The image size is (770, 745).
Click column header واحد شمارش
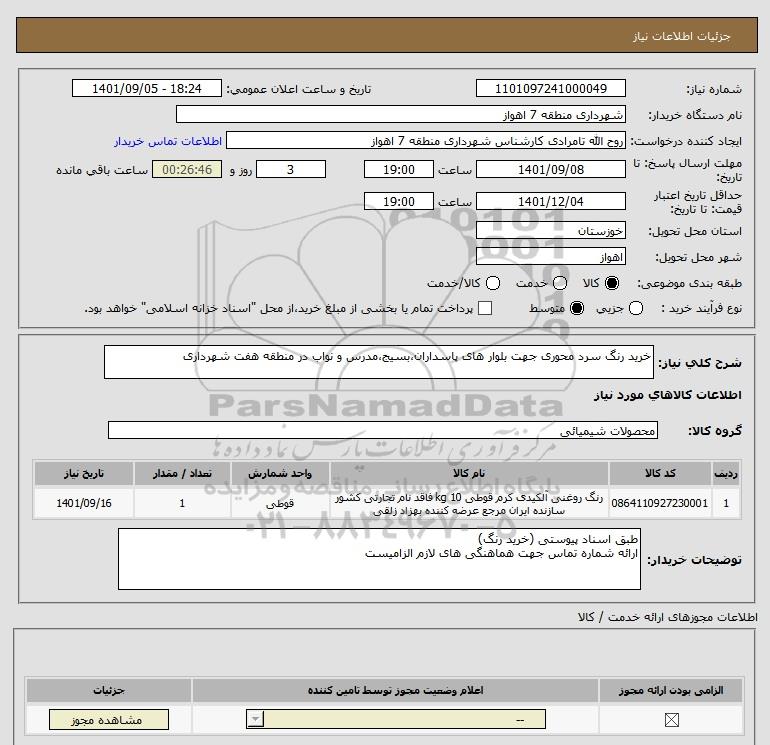[x=280, y=473]
